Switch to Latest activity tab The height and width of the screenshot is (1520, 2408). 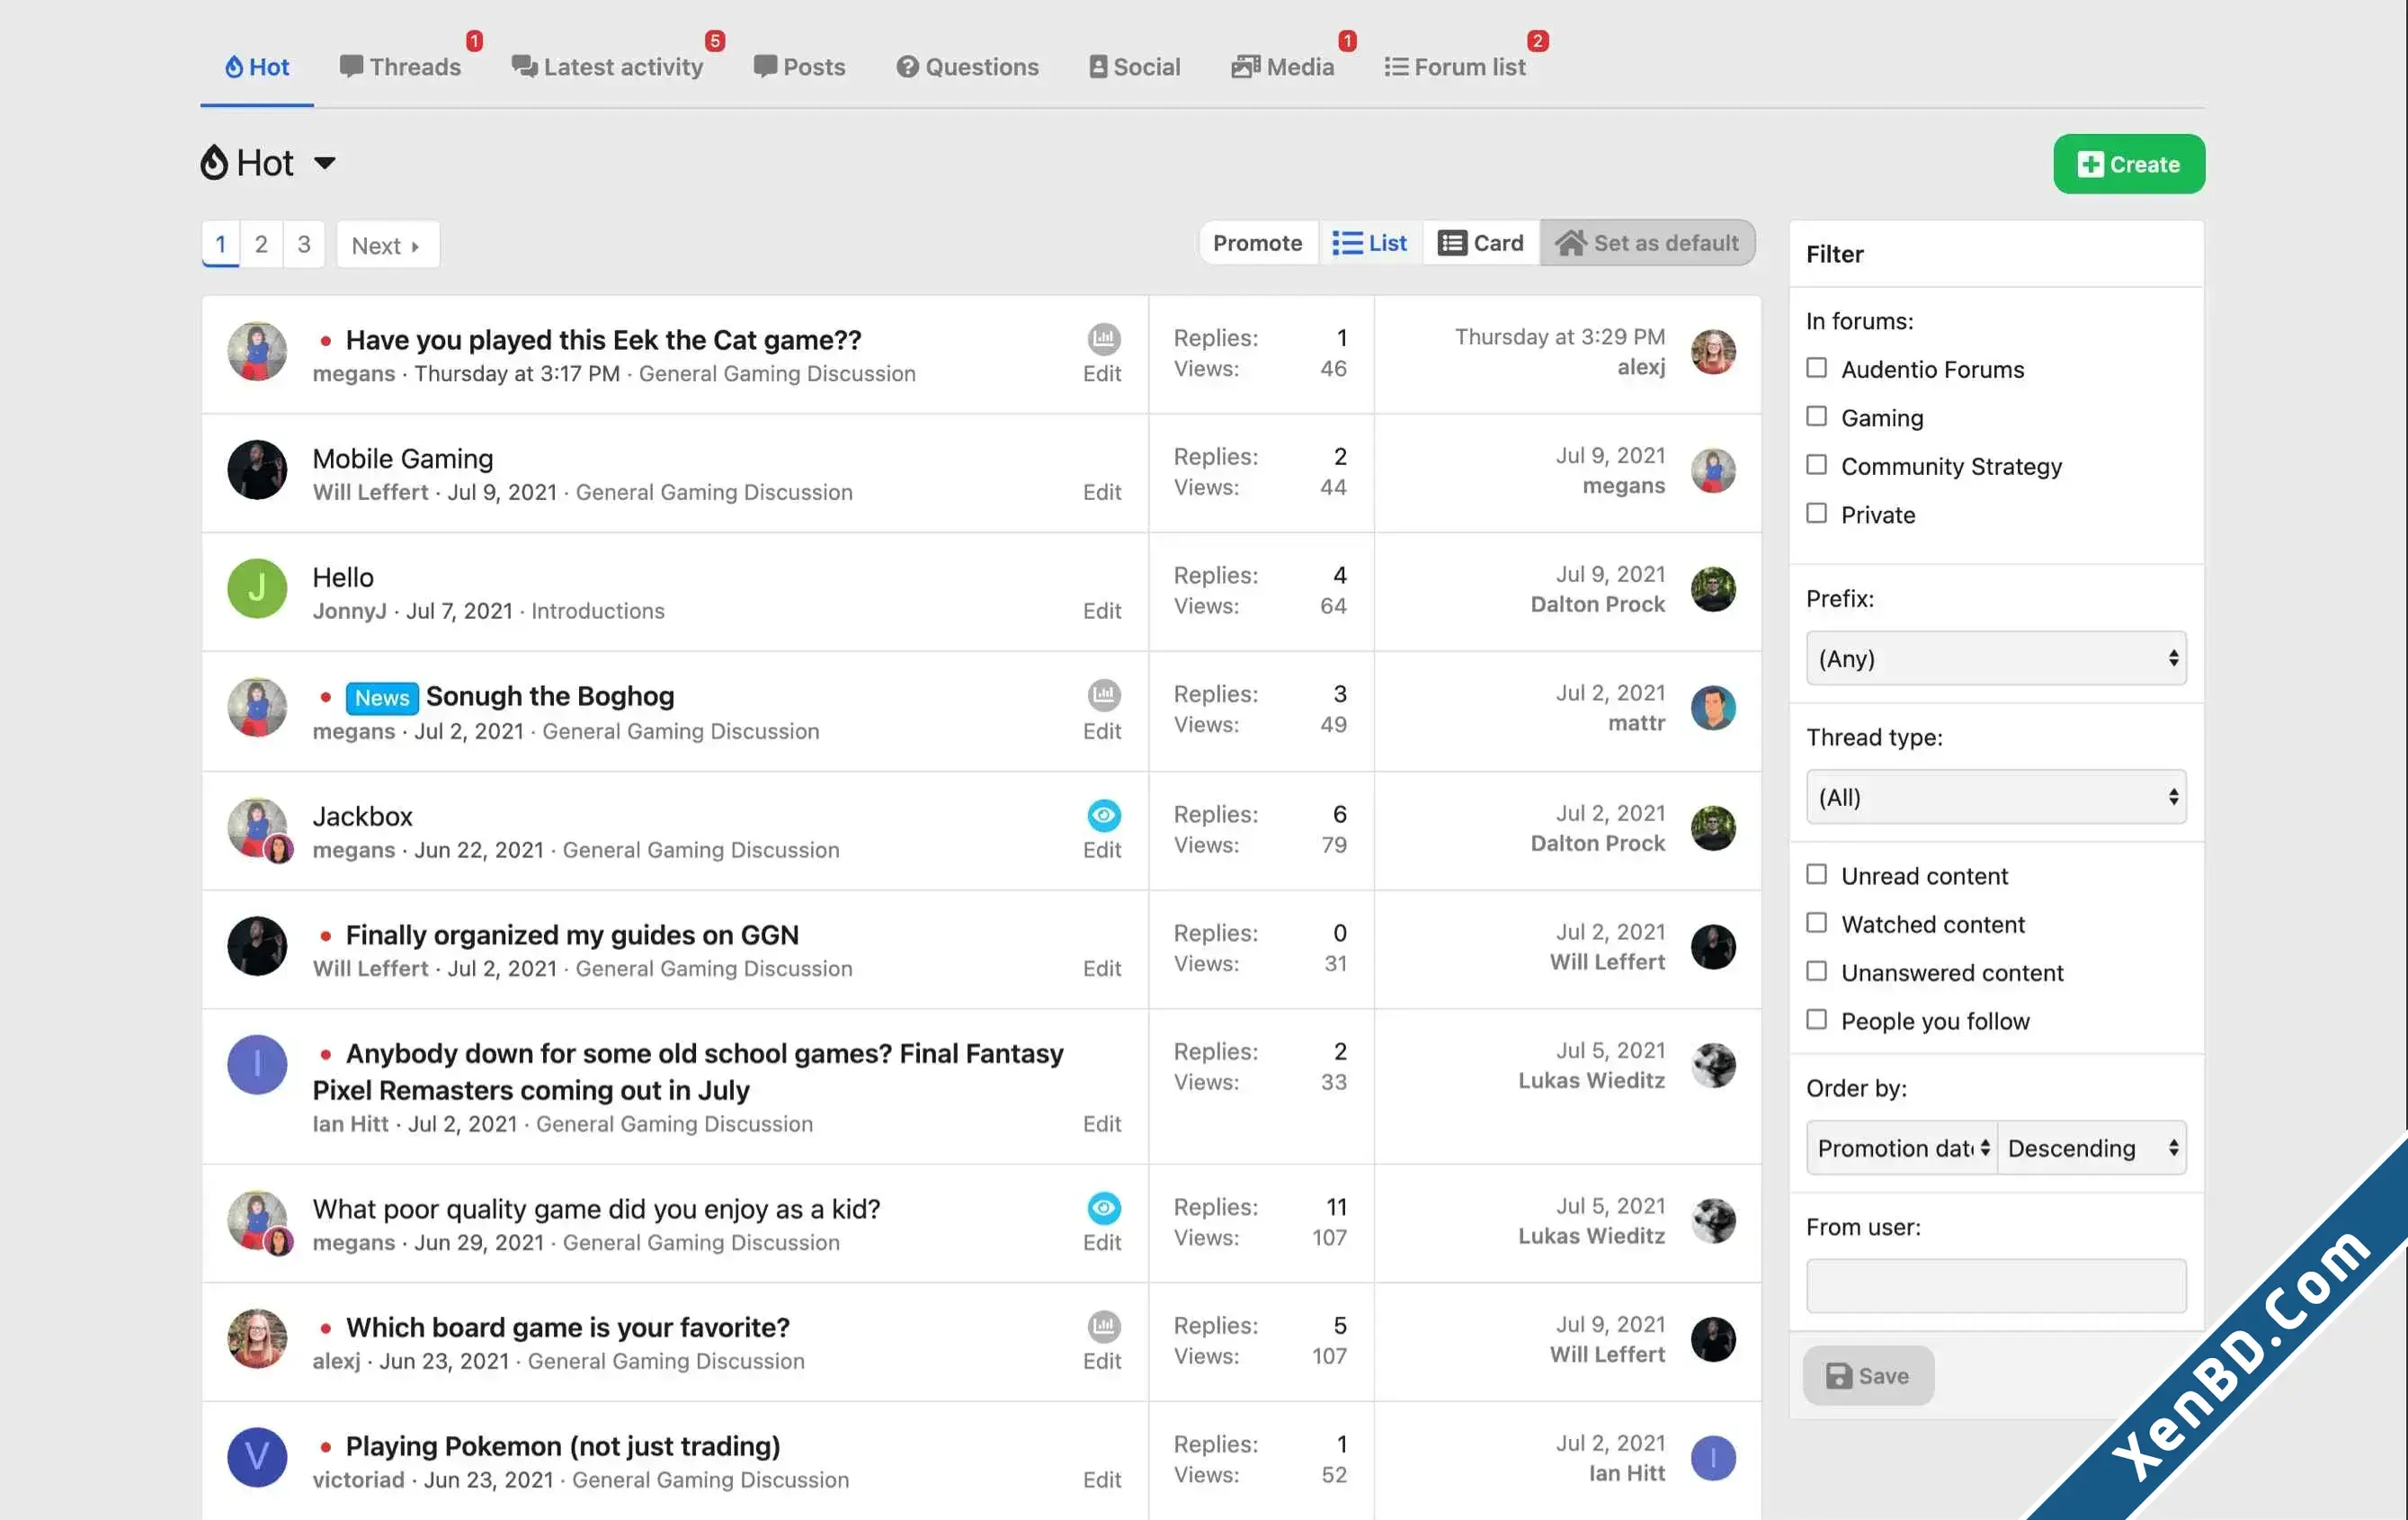607,66
